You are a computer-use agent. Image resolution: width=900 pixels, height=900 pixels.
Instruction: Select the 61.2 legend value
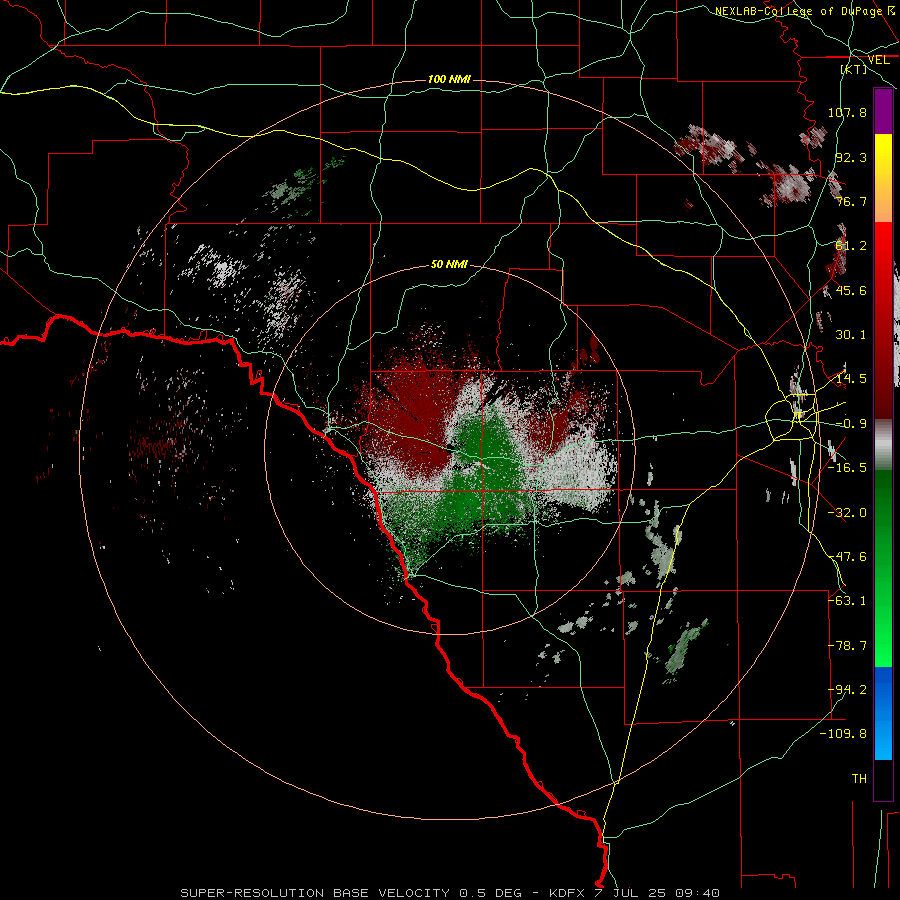[x=851, y=246]
